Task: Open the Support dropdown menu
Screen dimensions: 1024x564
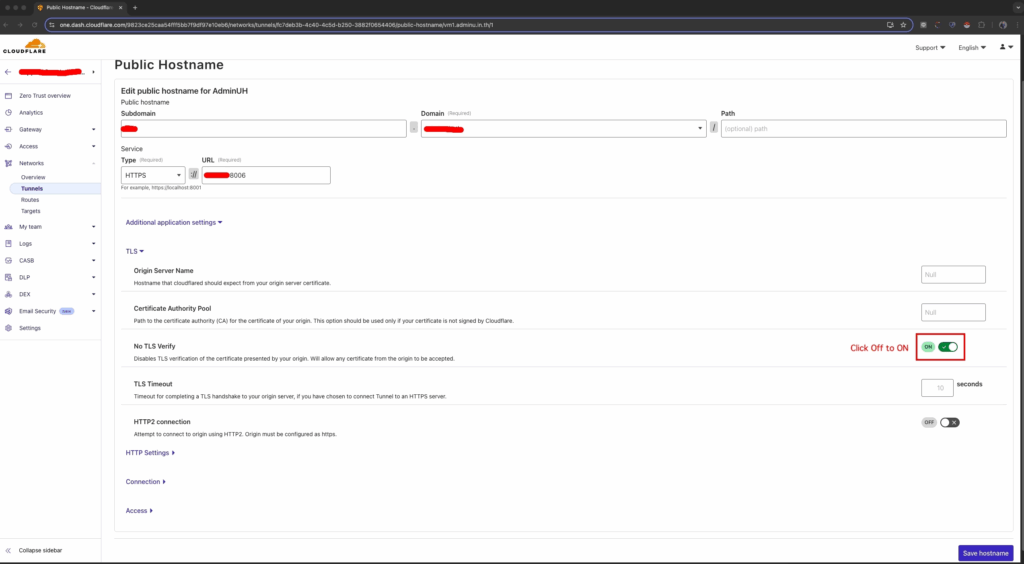Action: [x=931, y=48]
